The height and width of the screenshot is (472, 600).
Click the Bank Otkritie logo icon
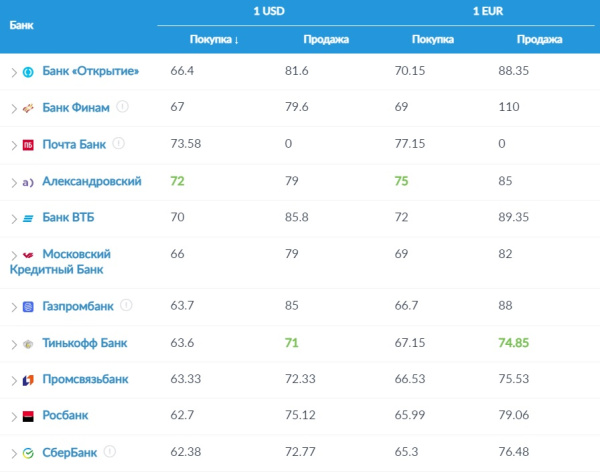[x=28, y=72]
